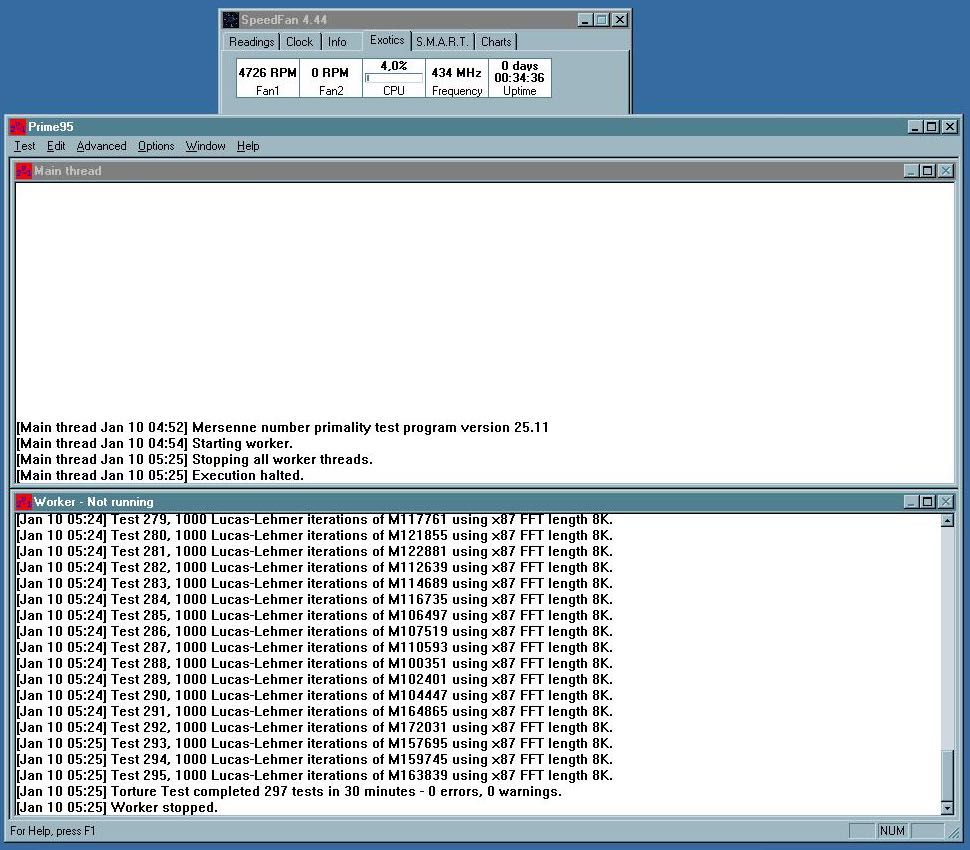Click the Test 291 M164865 log line
970x850 pixels.
[314, 711]
